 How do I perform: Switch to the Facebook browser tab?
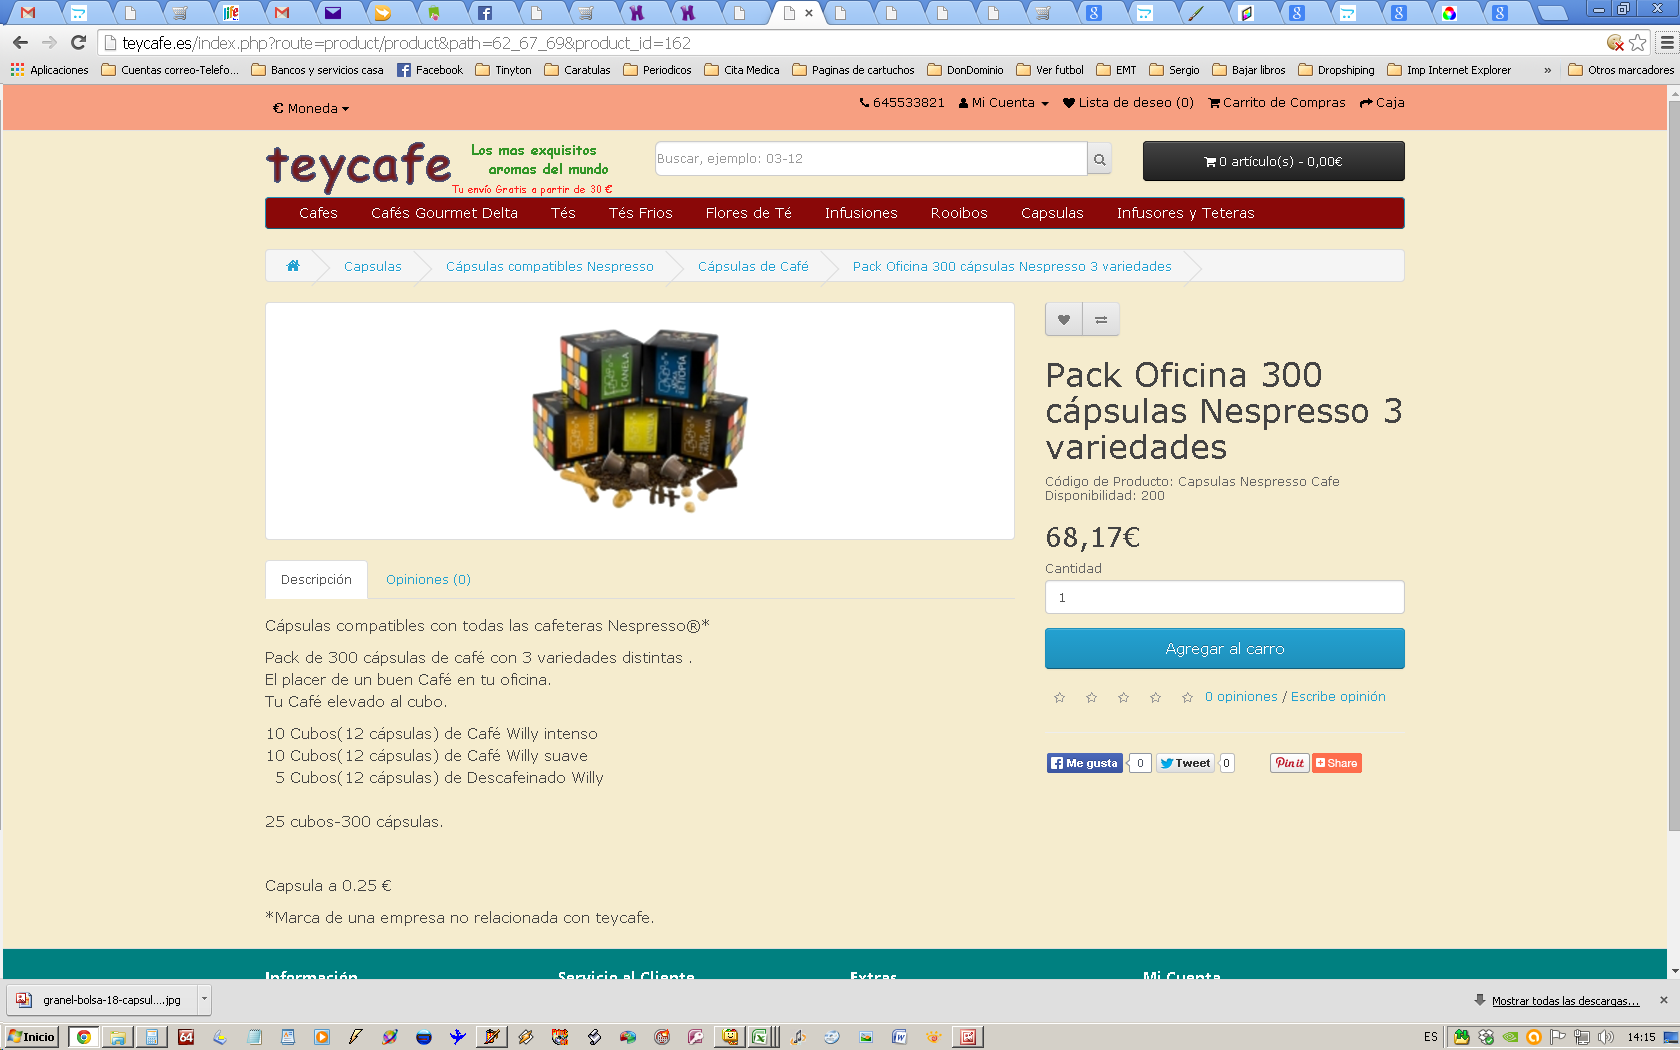(484, 13)
